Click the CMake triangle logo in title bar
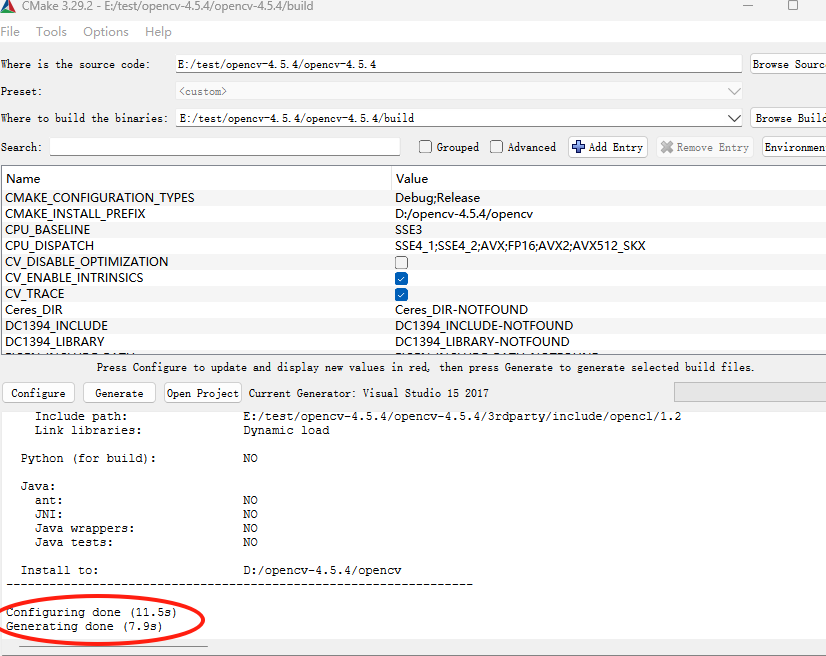The image size is (826, 656). point(10,8)
